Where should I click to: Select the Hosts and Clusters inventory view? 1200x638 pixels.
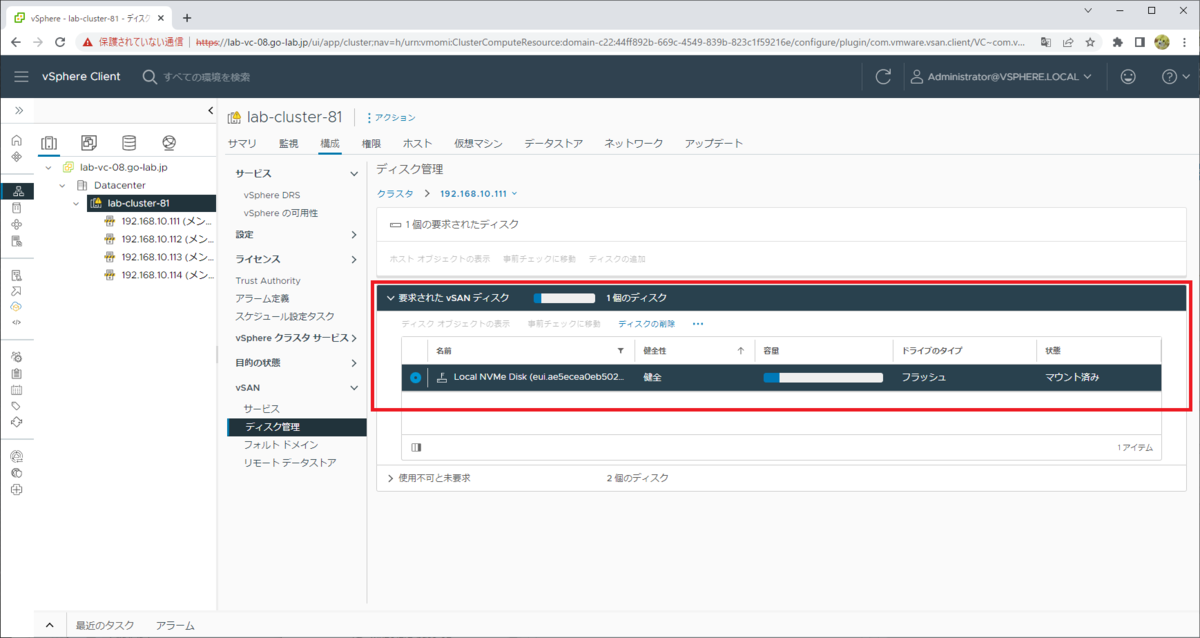[49, 143]
